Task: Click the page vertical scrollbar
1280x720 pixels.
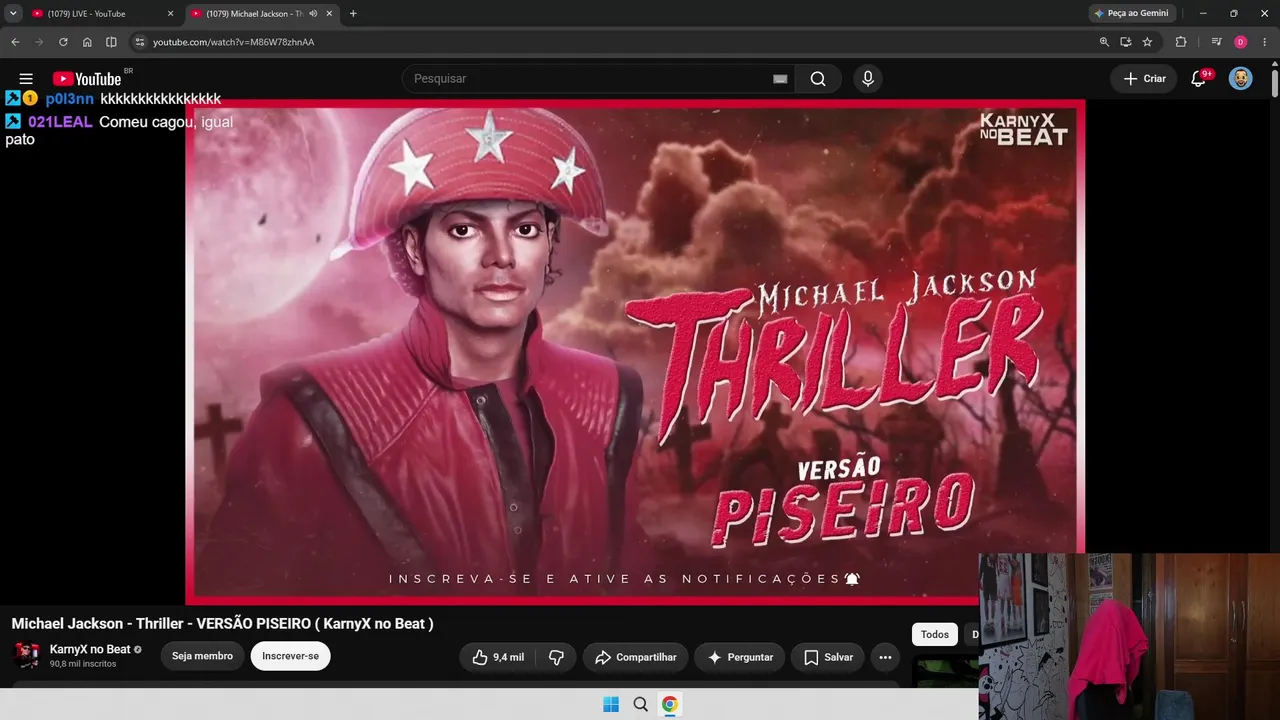Action: pyautogui.click(x=1274, y=85)
